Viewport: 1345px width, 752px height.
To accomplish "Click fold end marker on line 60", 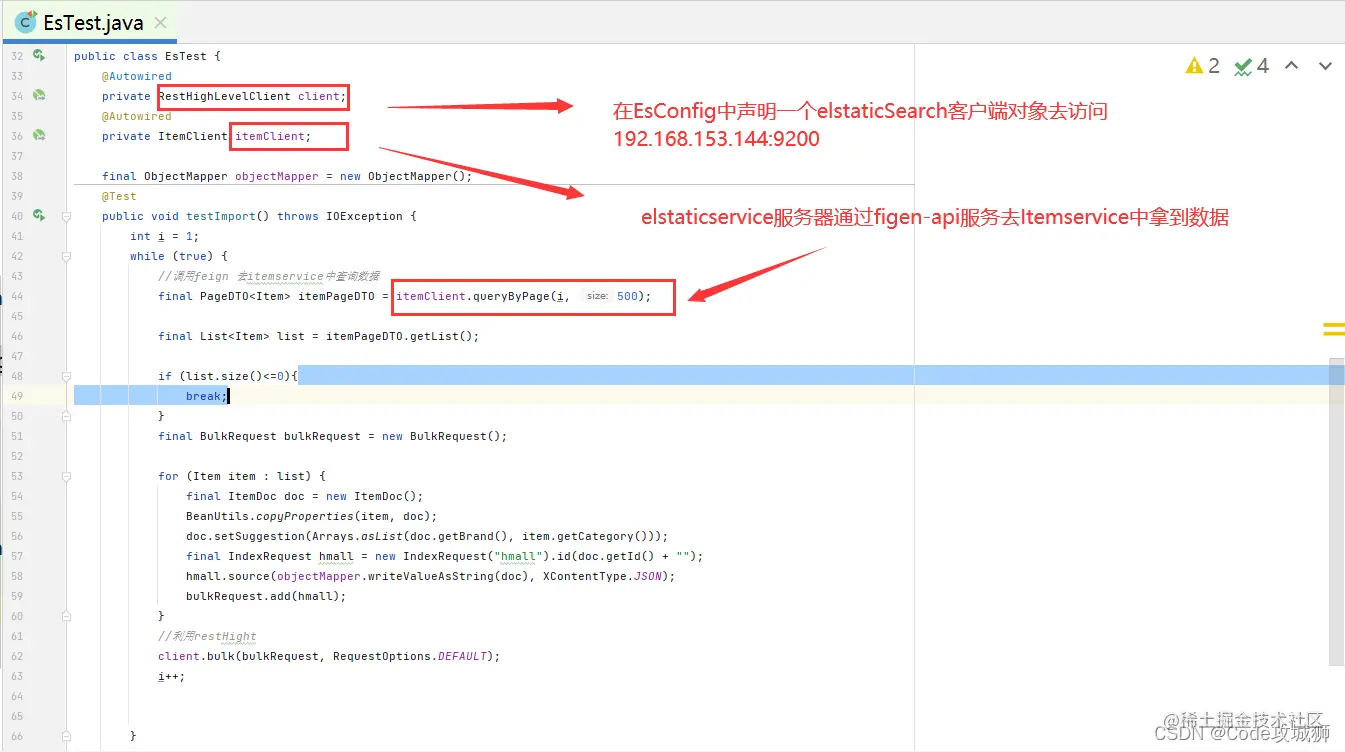I will pyautogui.click(x=67, y=616).
